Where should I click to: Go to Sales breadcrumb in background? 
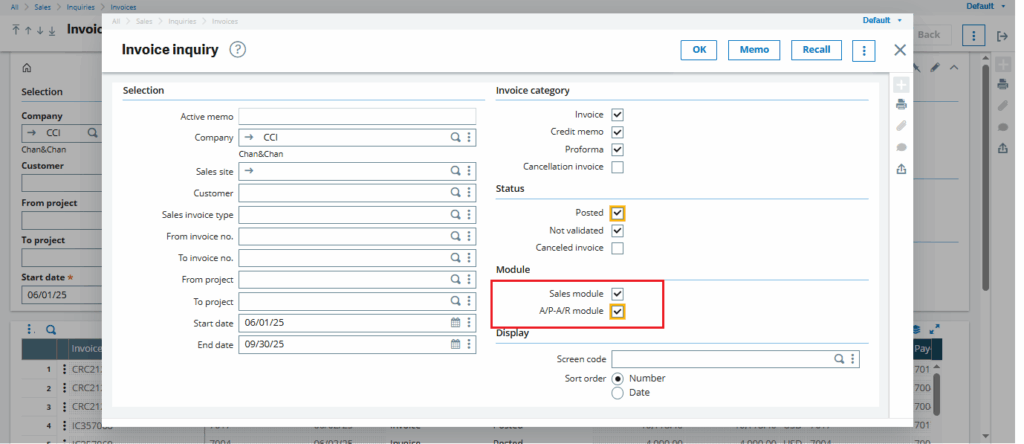(42, 7)
